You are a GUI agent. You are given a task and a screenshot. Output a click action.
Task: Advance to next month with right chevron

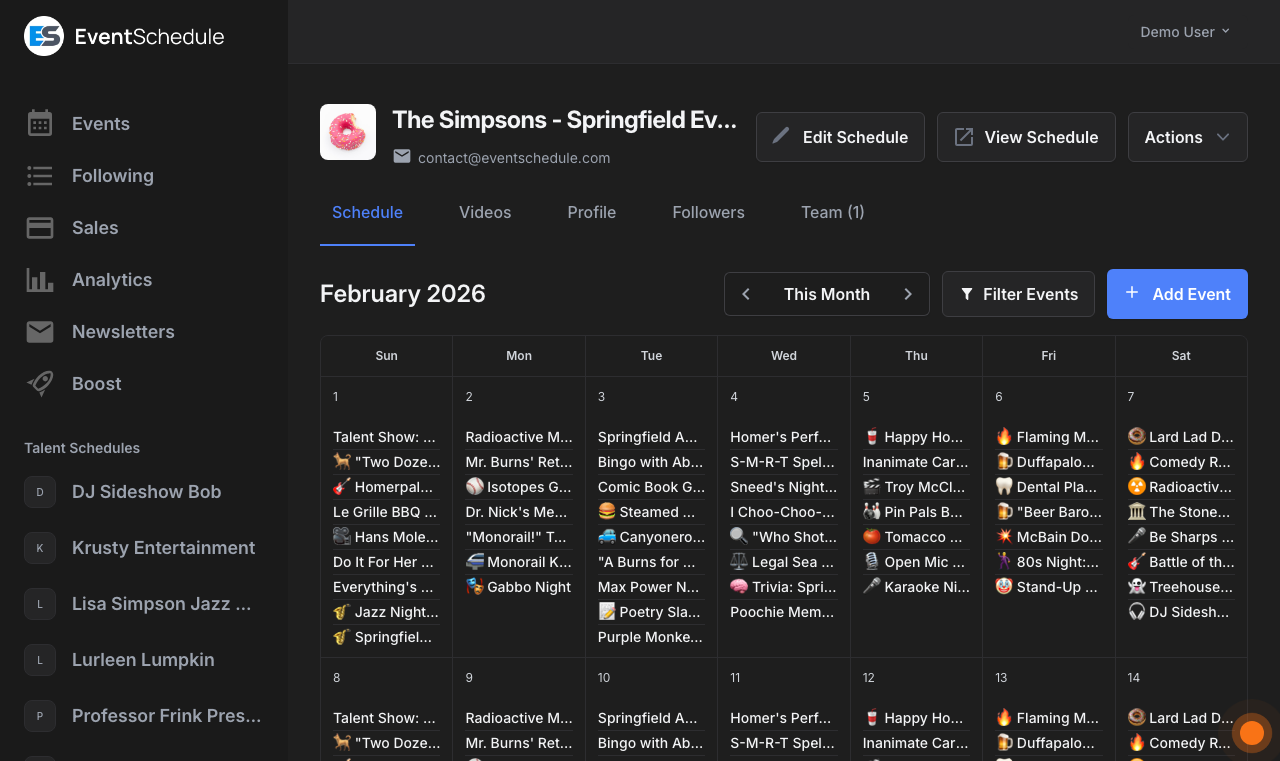(x=908, y=294)
